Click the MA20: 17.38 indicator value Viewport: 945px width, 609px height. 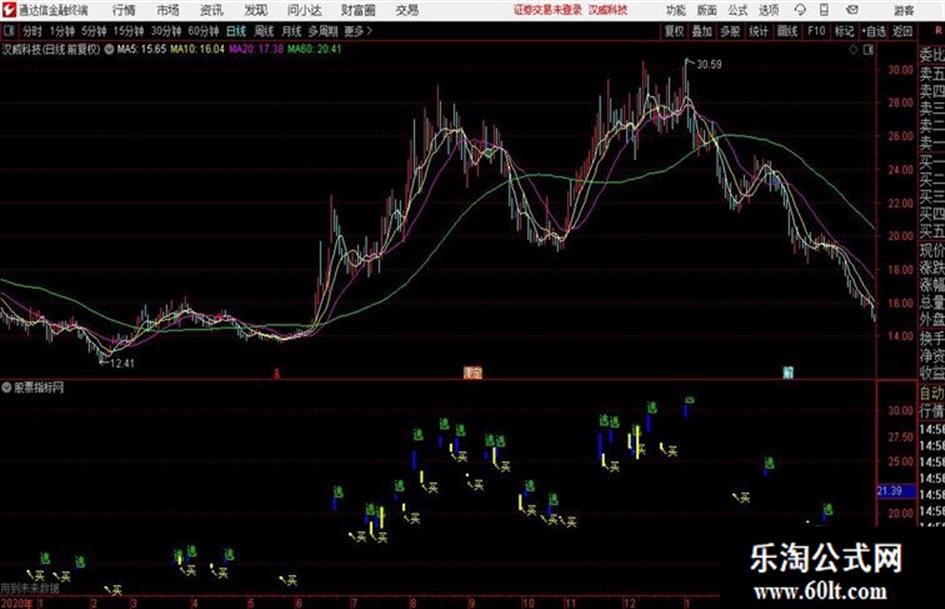click(256, 49)
